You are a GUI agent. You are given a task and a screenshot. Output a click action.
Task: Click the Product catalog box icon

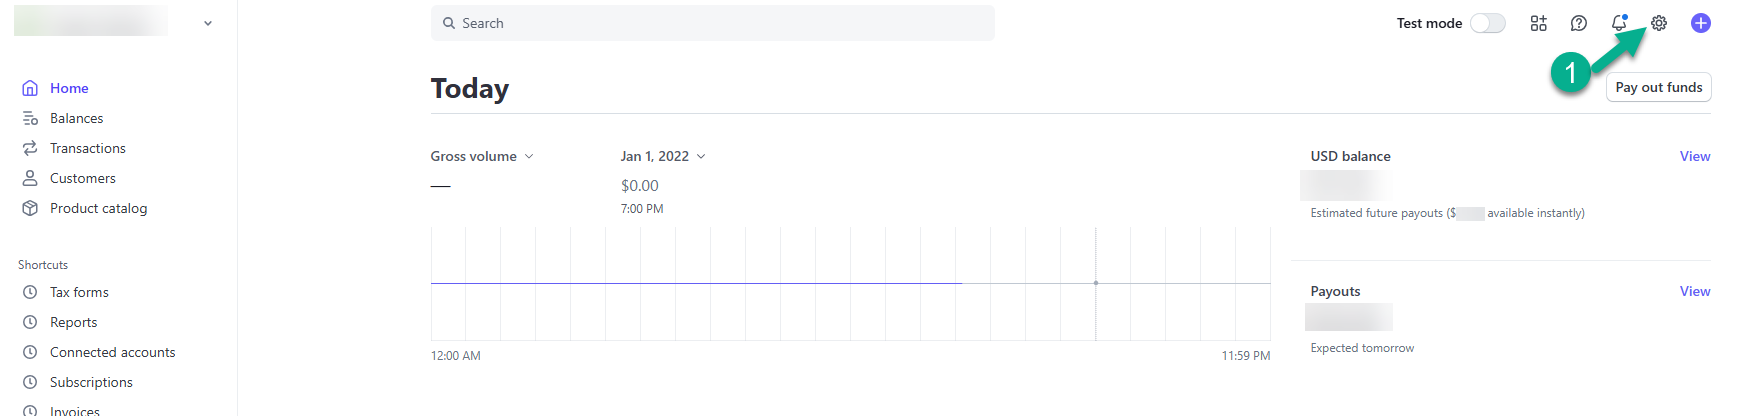point(30,208)
